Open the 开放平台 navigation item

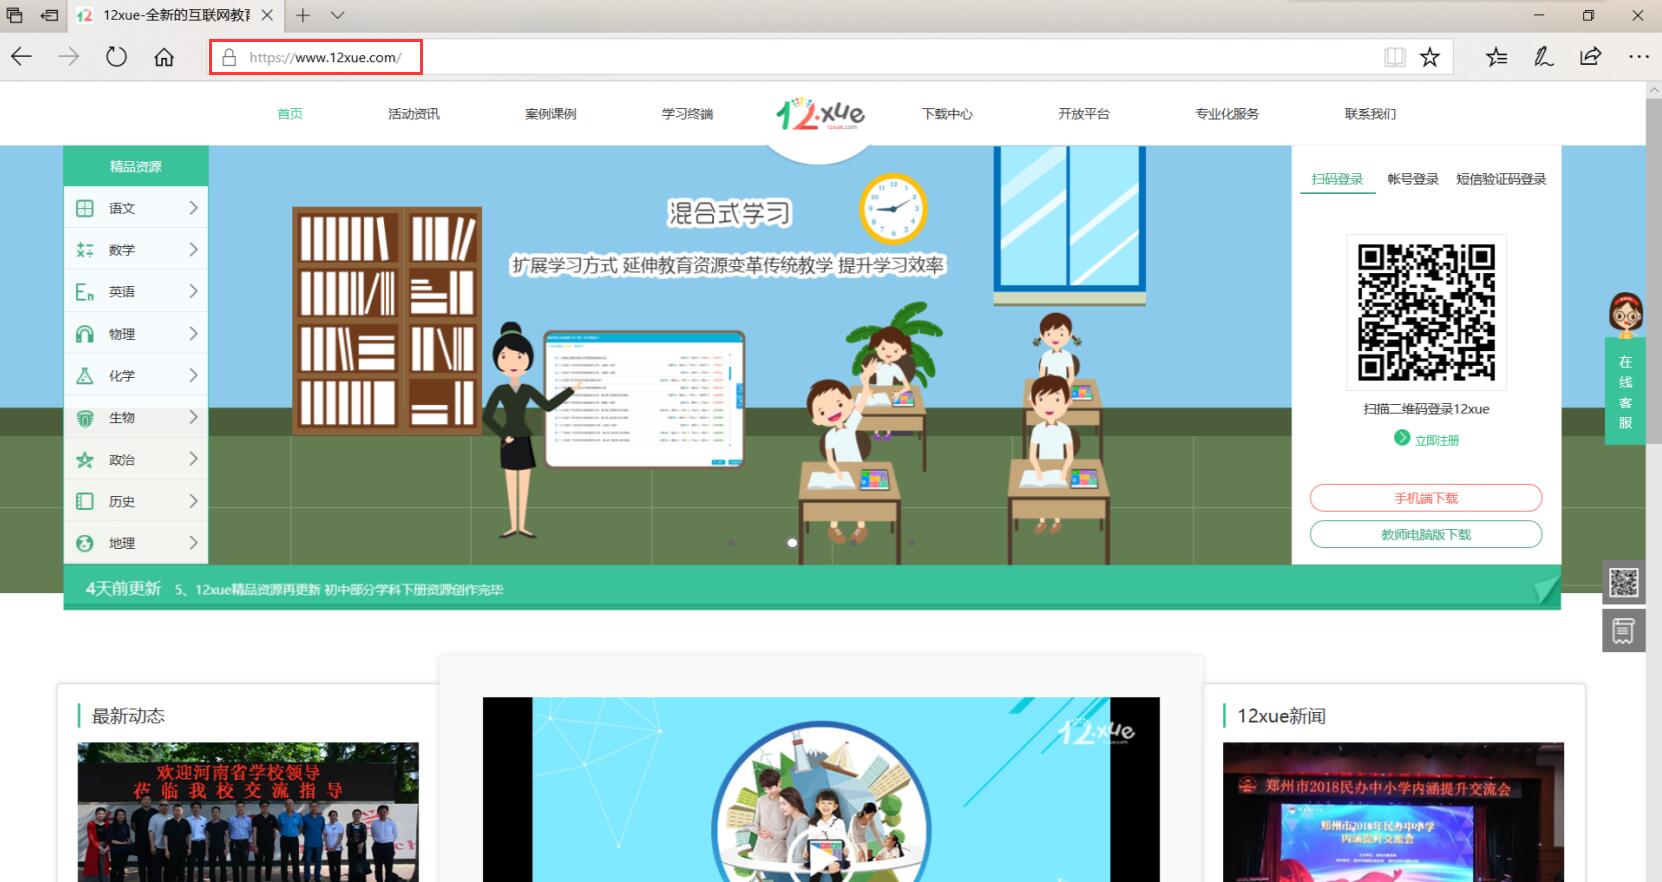(x=1084, y=114)
